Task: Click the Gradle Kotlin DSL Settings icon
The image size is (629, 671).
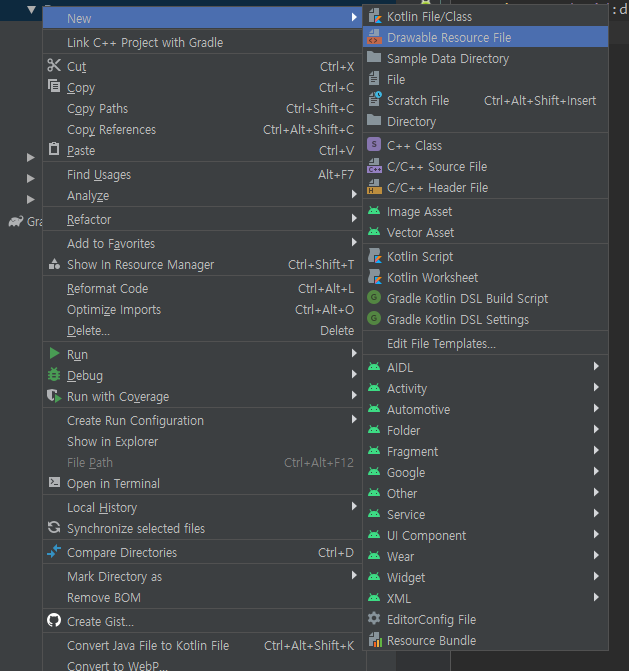Action: [x=374, y=318]
